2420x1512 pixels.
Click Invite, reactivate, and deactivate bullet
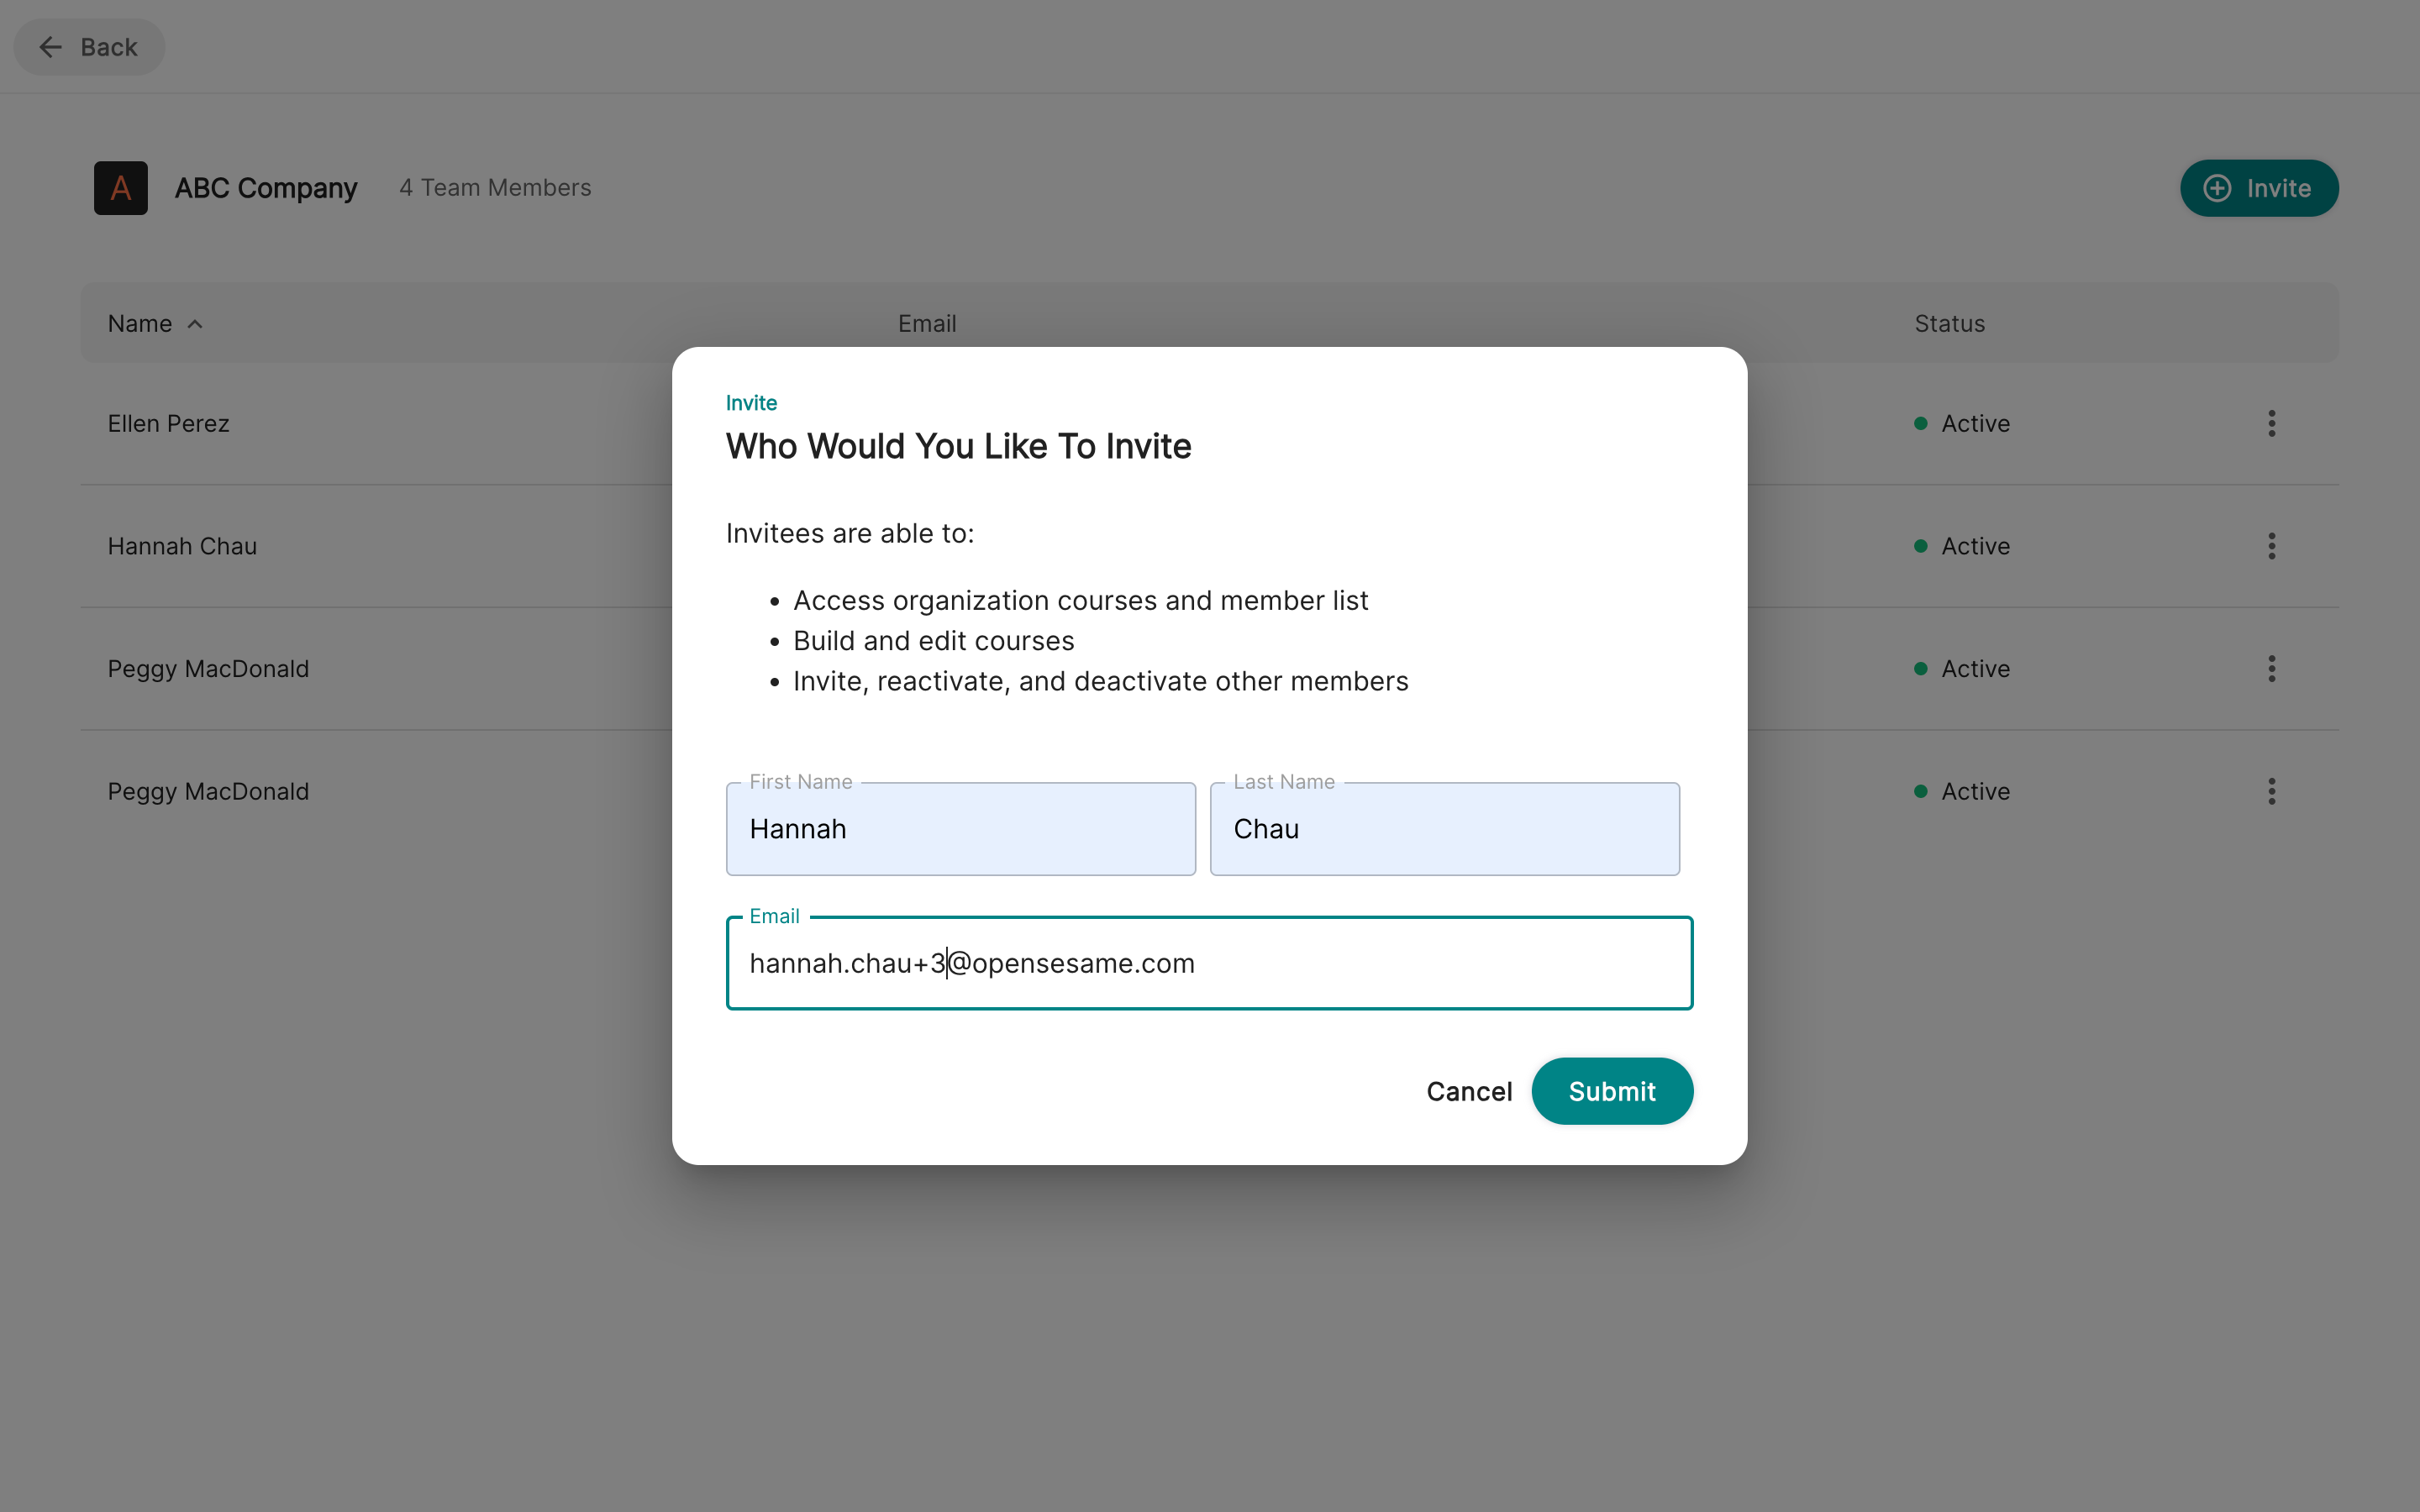tap(1100, 681)
